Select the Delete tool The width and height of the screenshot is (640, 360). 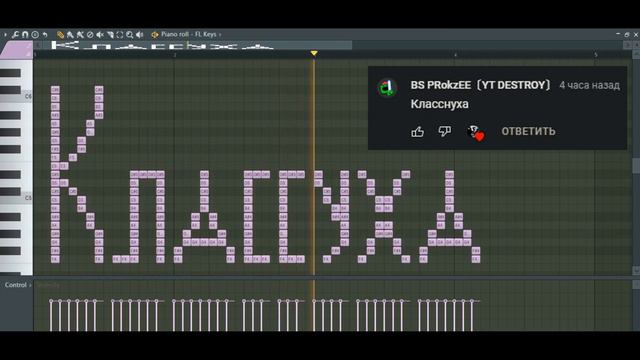coord(90,35)
